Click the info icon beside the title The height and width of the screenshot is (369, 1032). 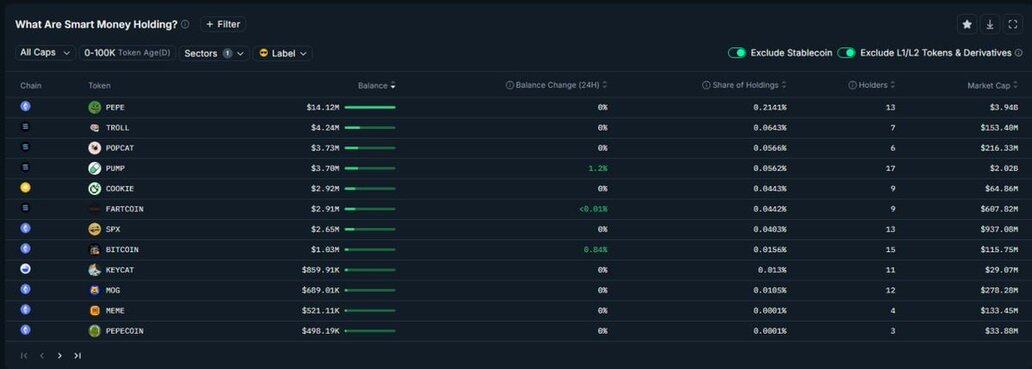click(x=185, y=24)
